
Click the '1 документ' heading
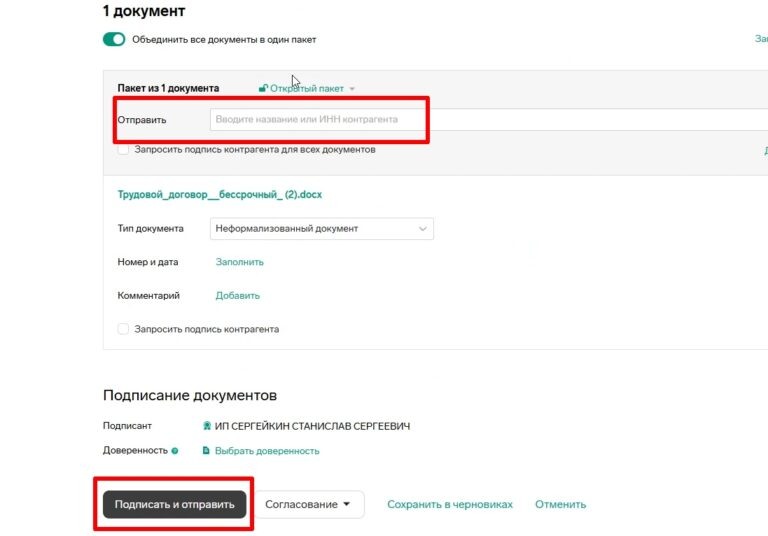click(144, 11)
